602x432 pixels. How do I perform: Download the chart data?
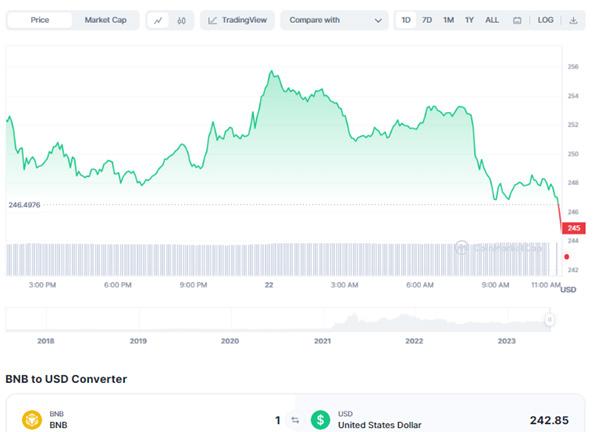[573, 20]
